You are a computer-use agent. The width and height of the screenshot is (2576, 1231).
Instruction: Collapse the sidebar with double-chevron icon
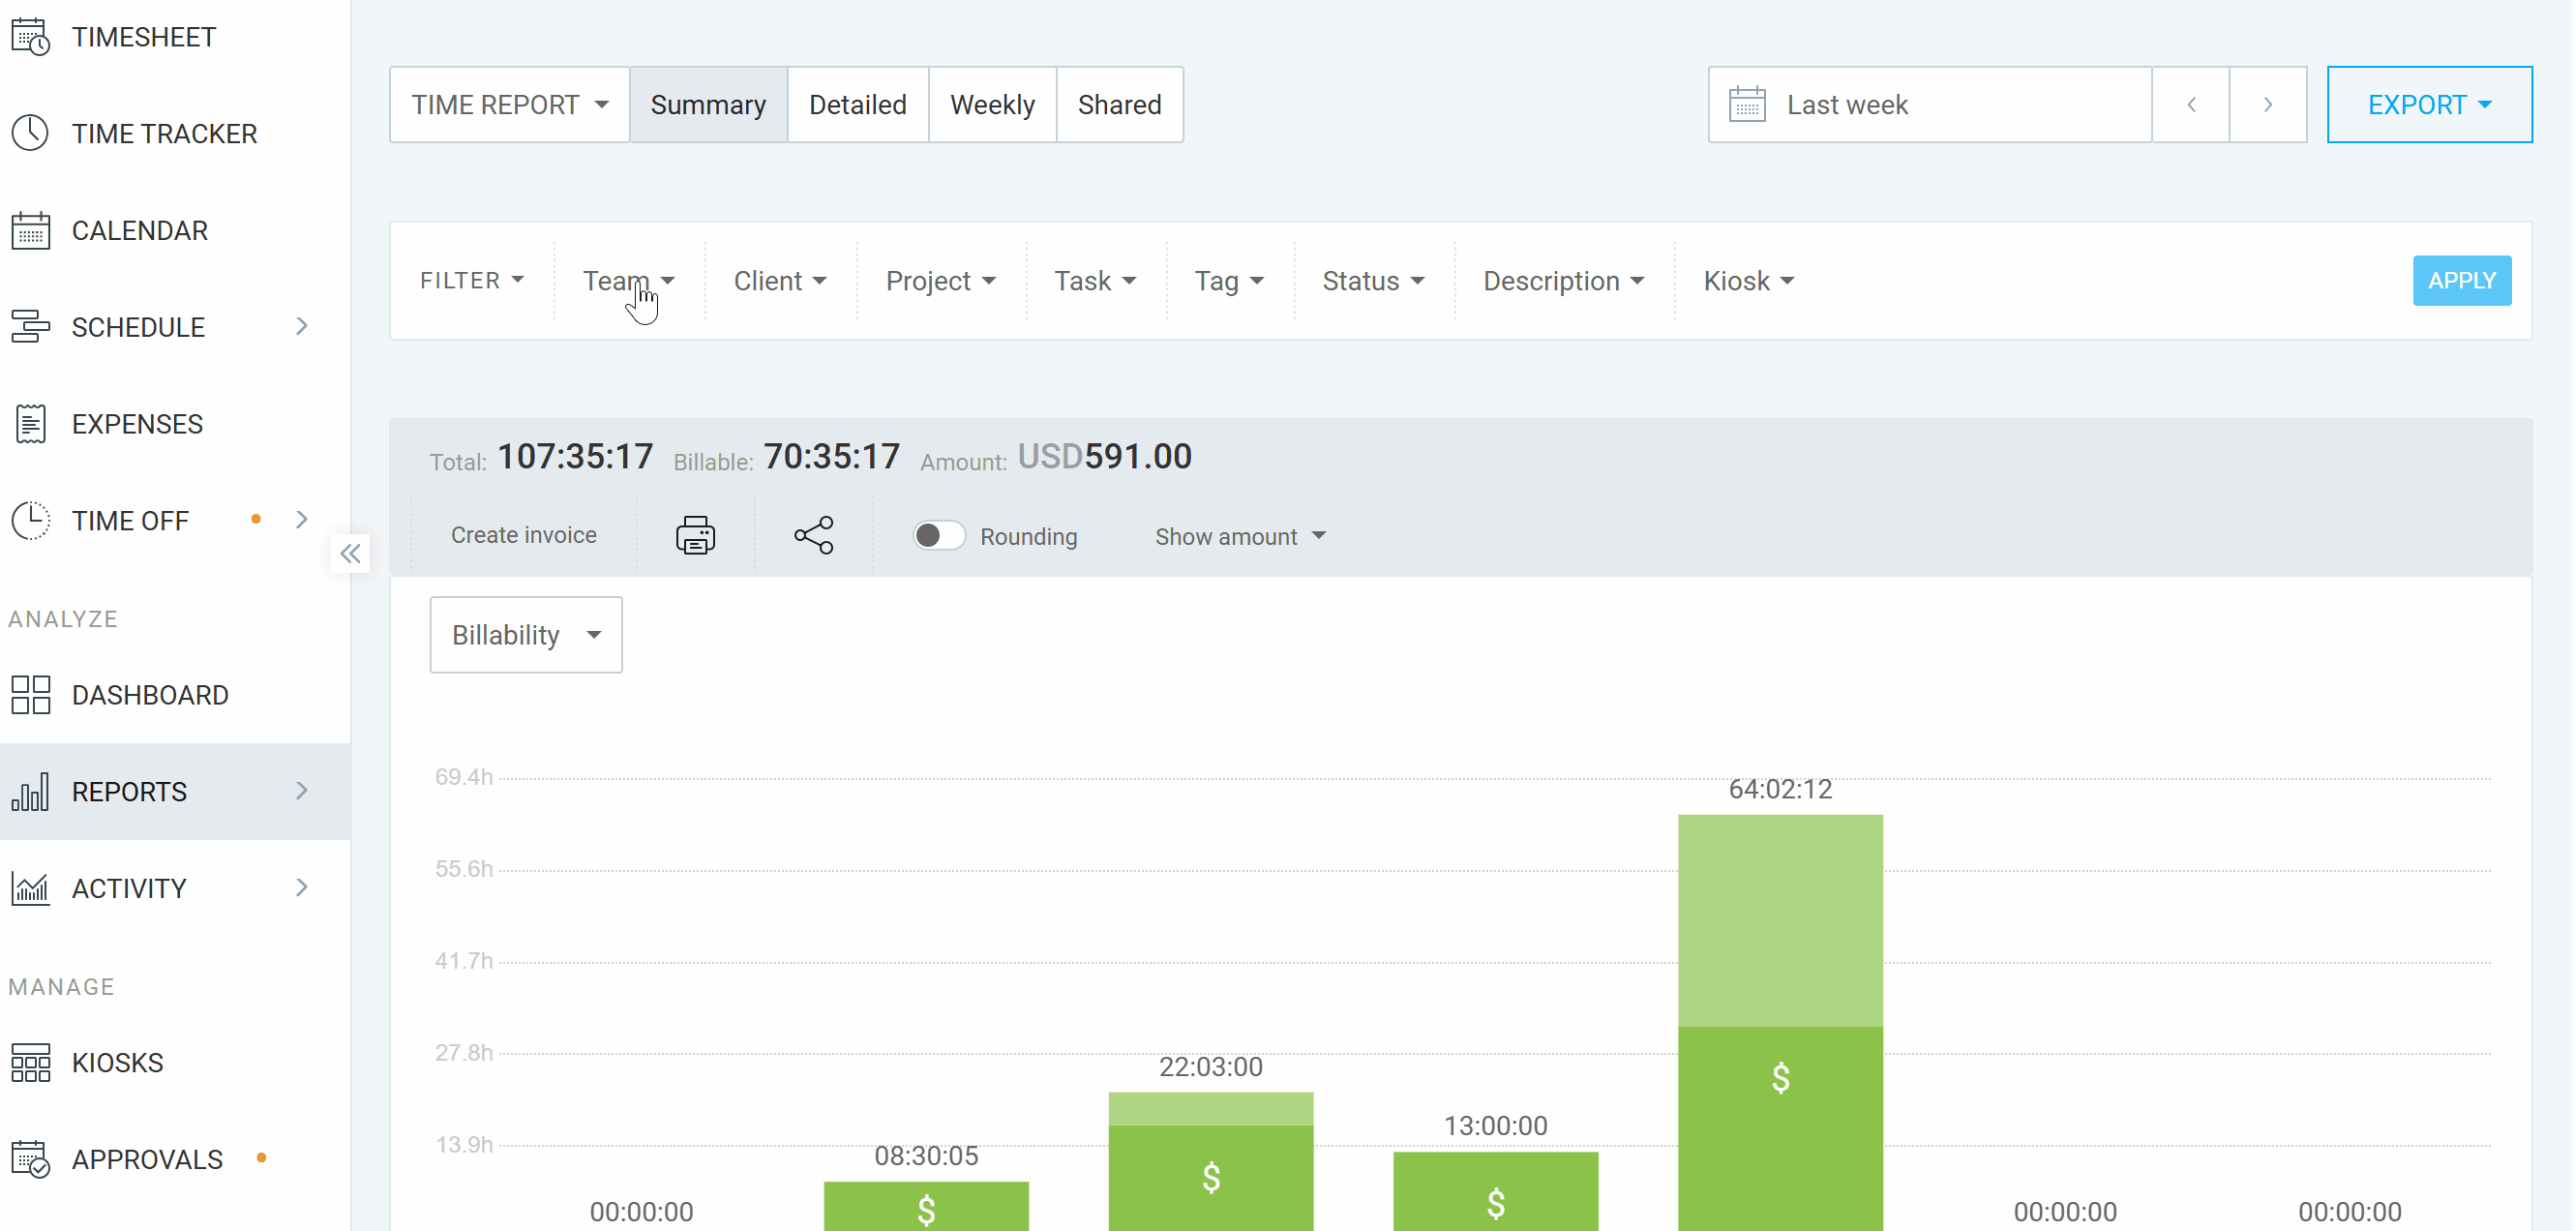(350, 554)
